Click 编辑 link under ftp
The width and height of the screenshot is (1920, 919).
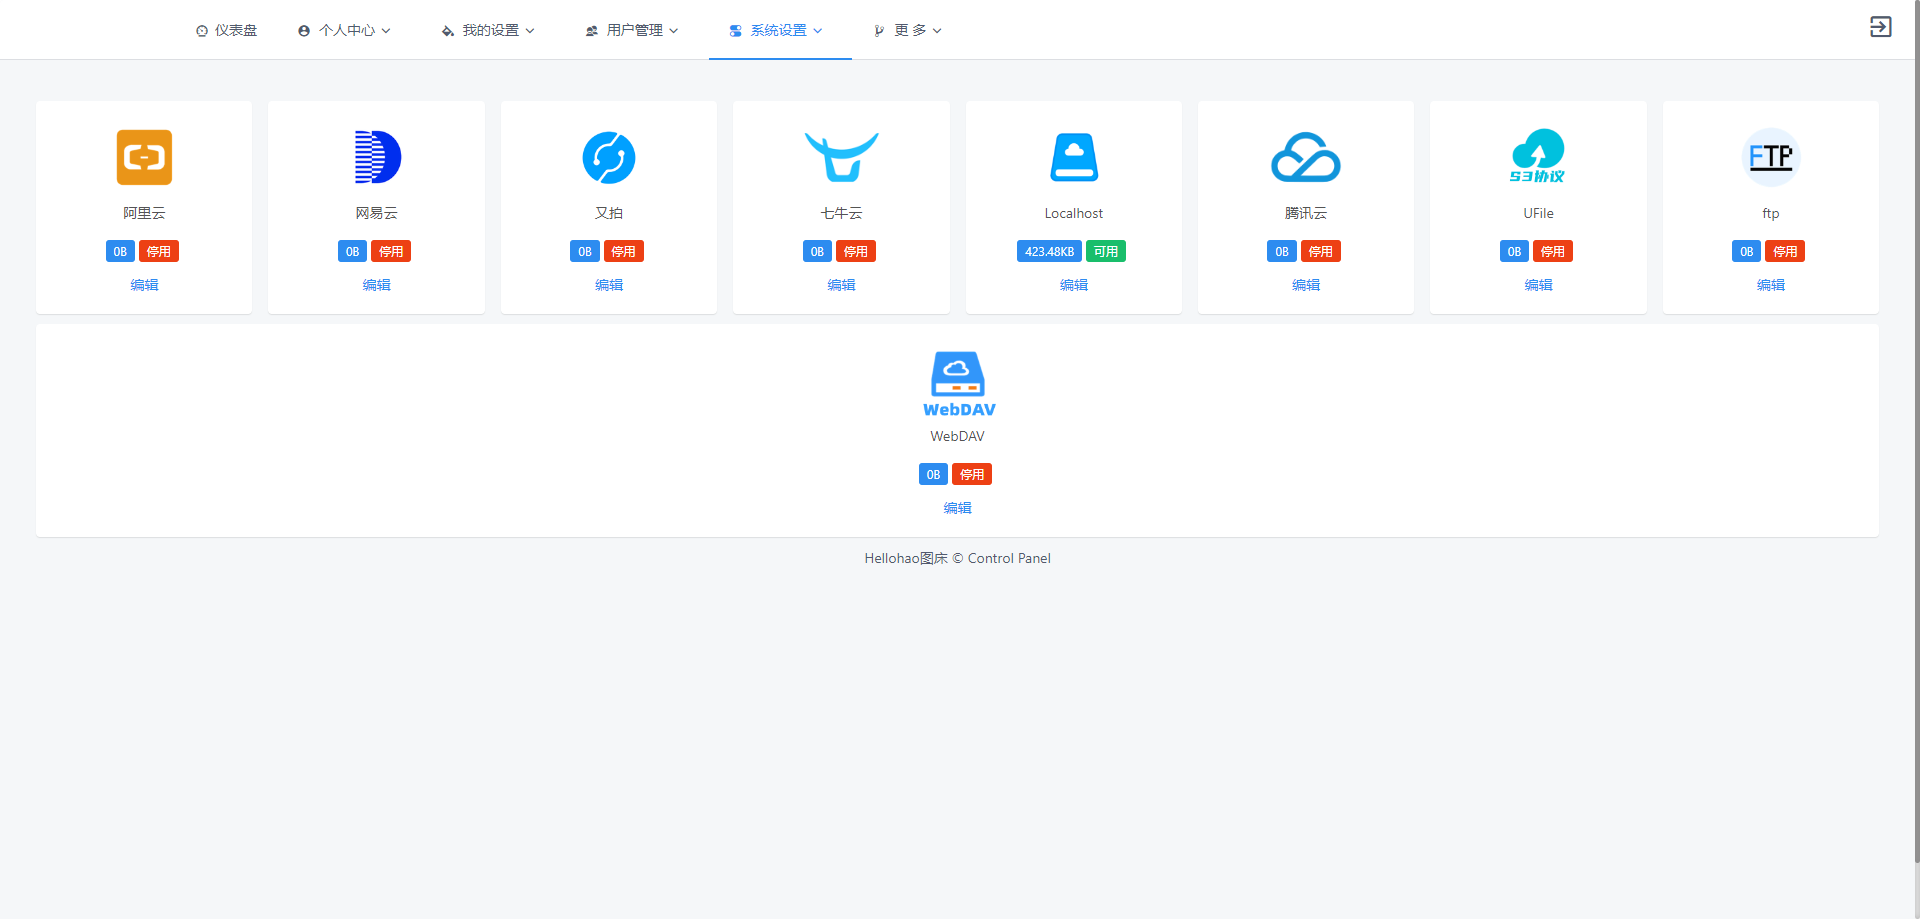coord(1771,285)
